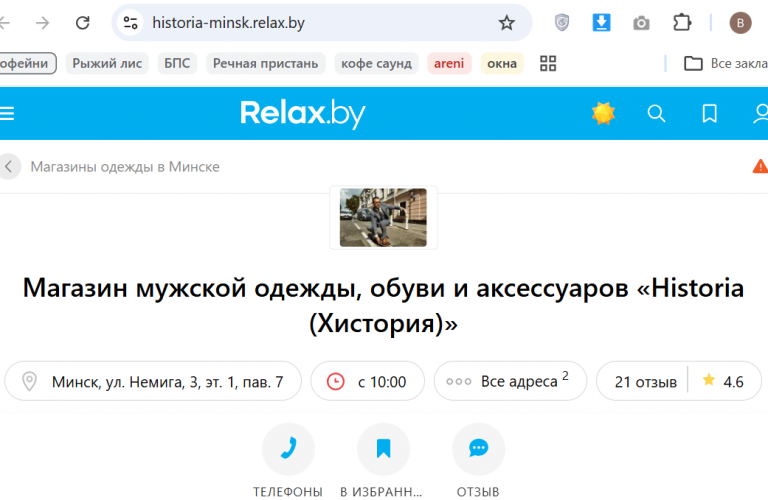768x500 pixels.
Task: Bookmark this page with star icon
Action: point(506,23)
